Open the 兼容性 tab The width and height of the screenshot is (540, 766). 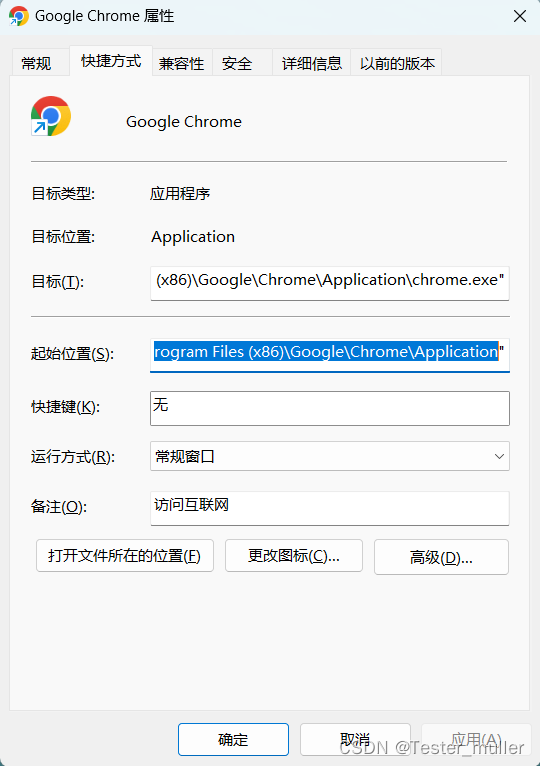(181, 63)
